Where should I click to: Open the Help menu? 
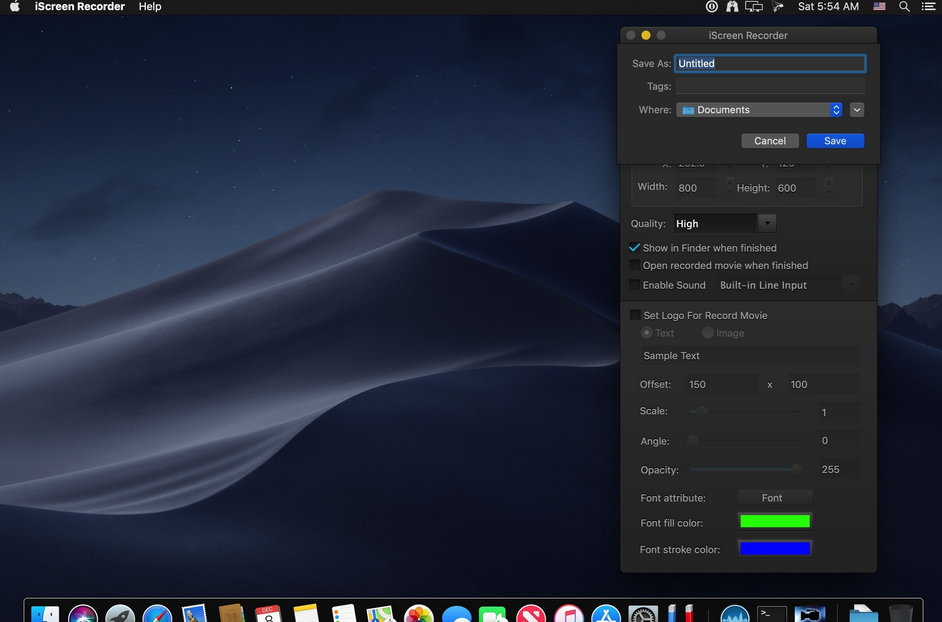tap(150, 7)
